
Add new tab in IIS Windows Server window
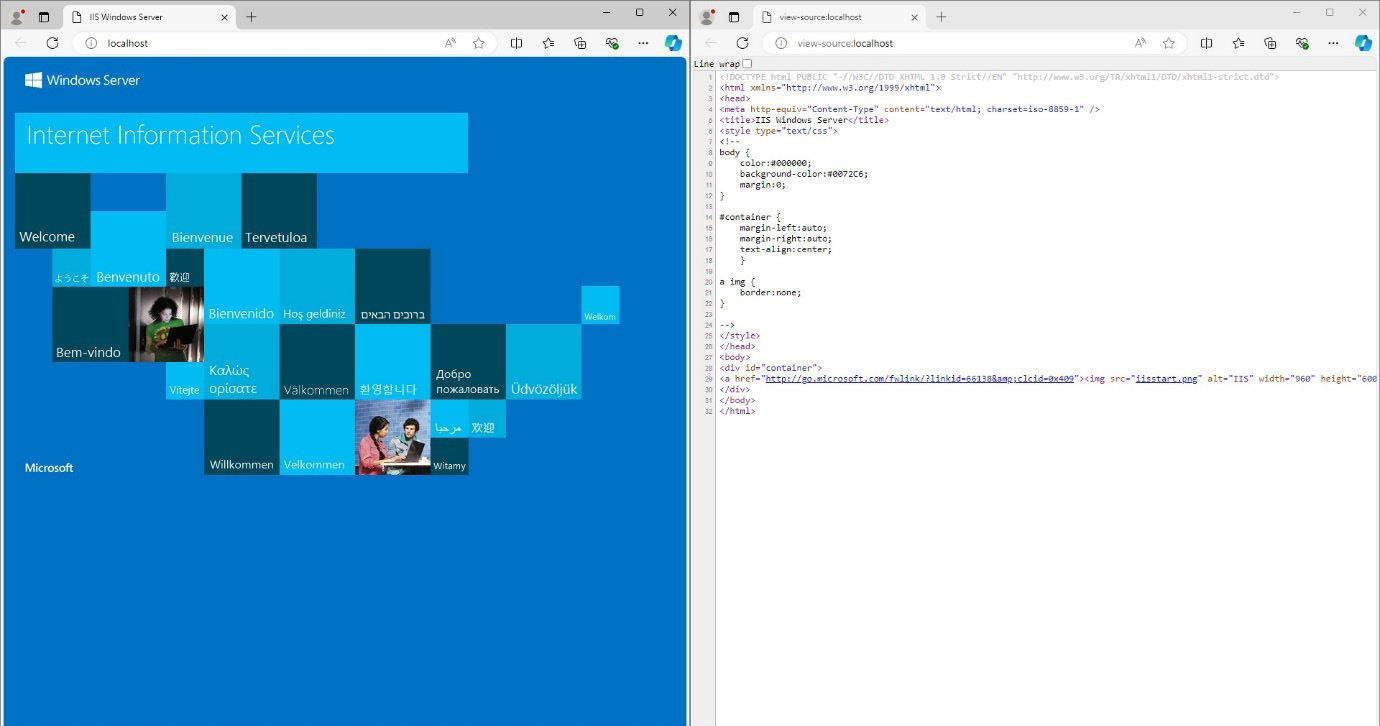pyautogui.click(x=251, y=17)
